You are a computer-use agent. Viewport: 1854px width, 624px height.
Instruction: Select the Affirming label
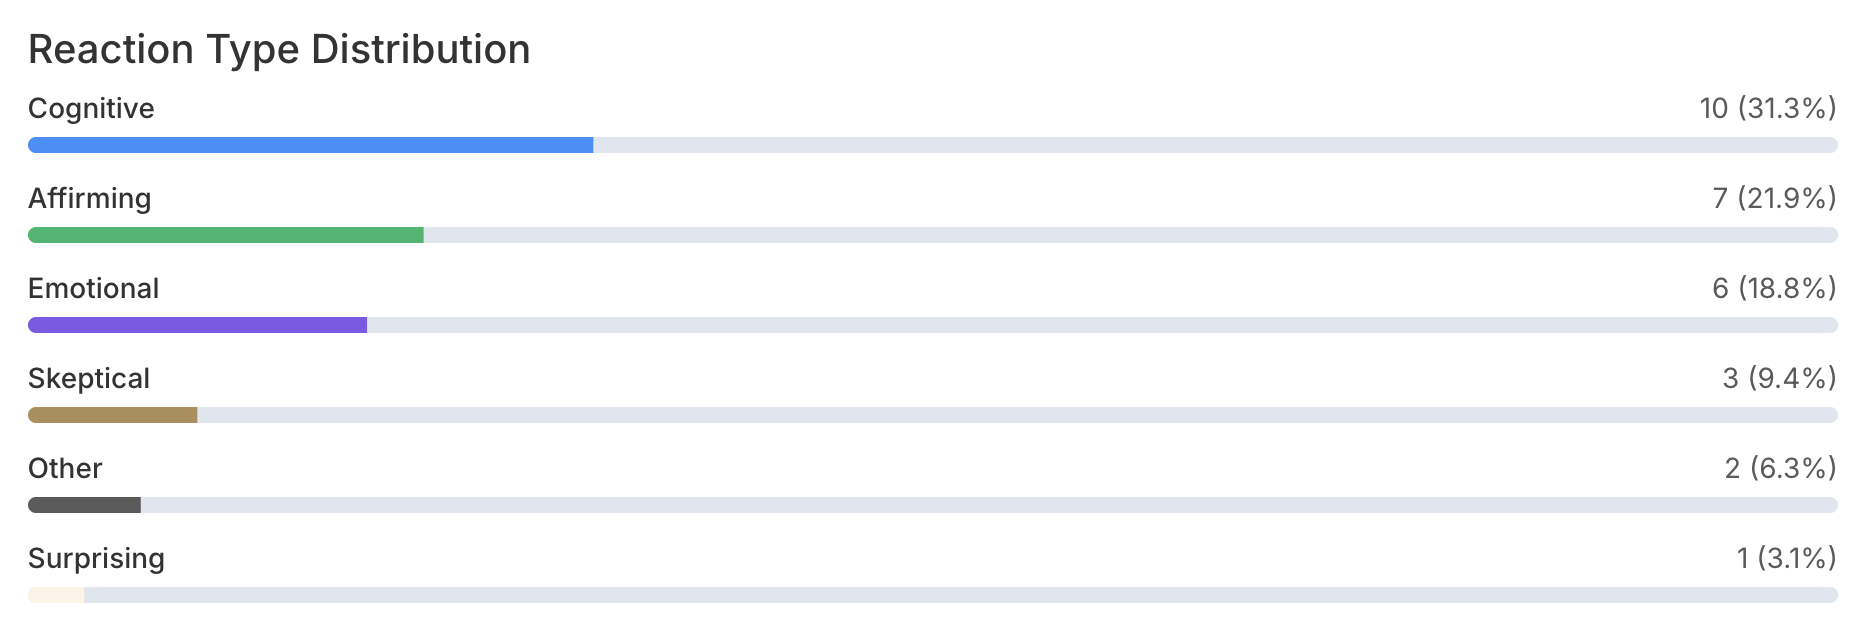(x=90, y=198)
